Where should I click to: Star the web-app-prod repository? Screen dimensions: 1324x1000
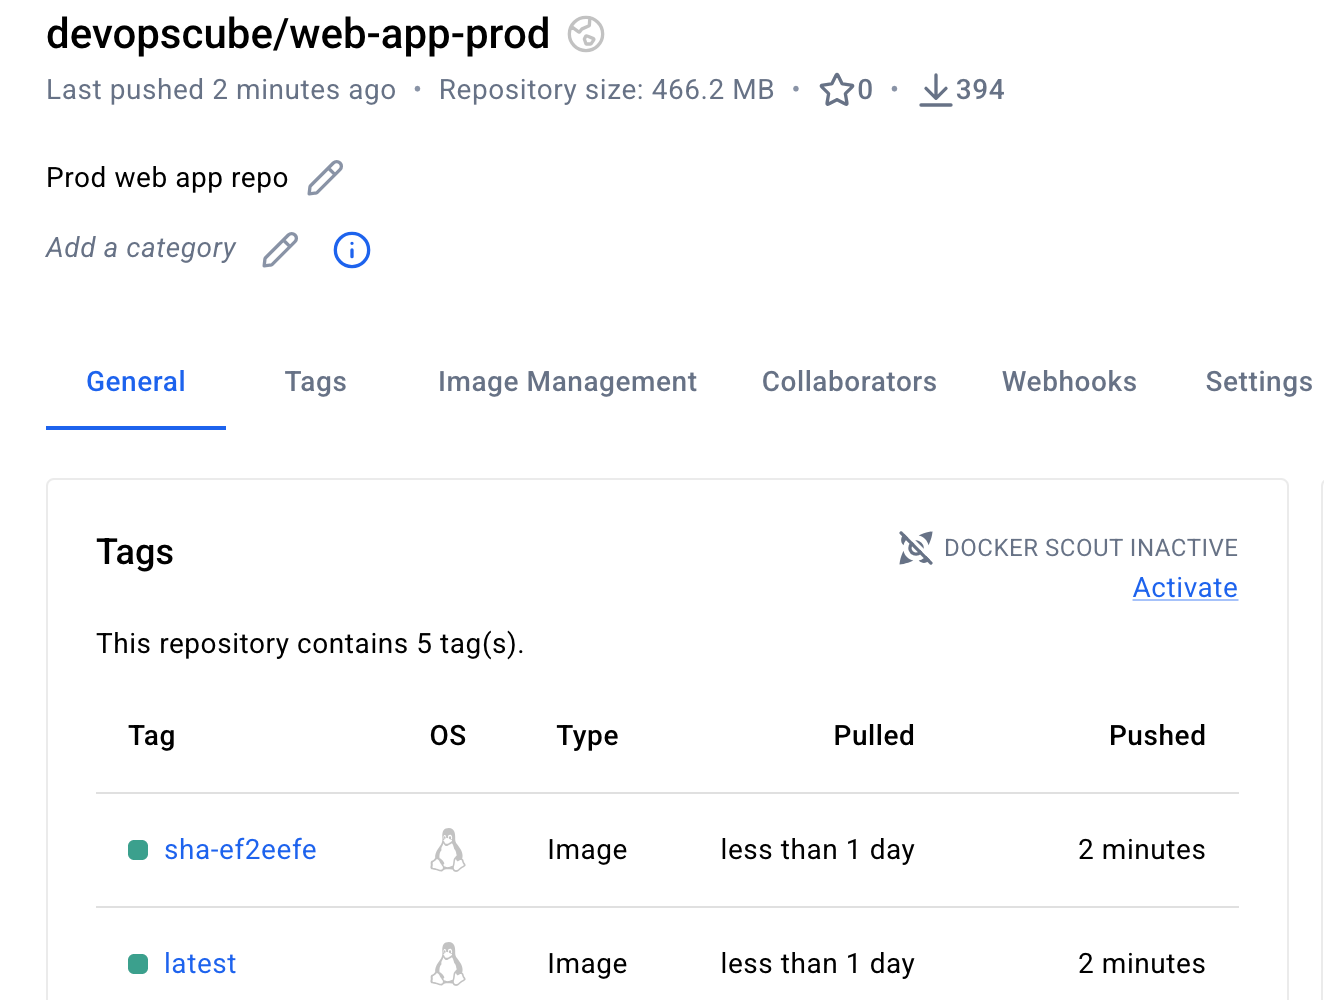(x=835, y=90)
